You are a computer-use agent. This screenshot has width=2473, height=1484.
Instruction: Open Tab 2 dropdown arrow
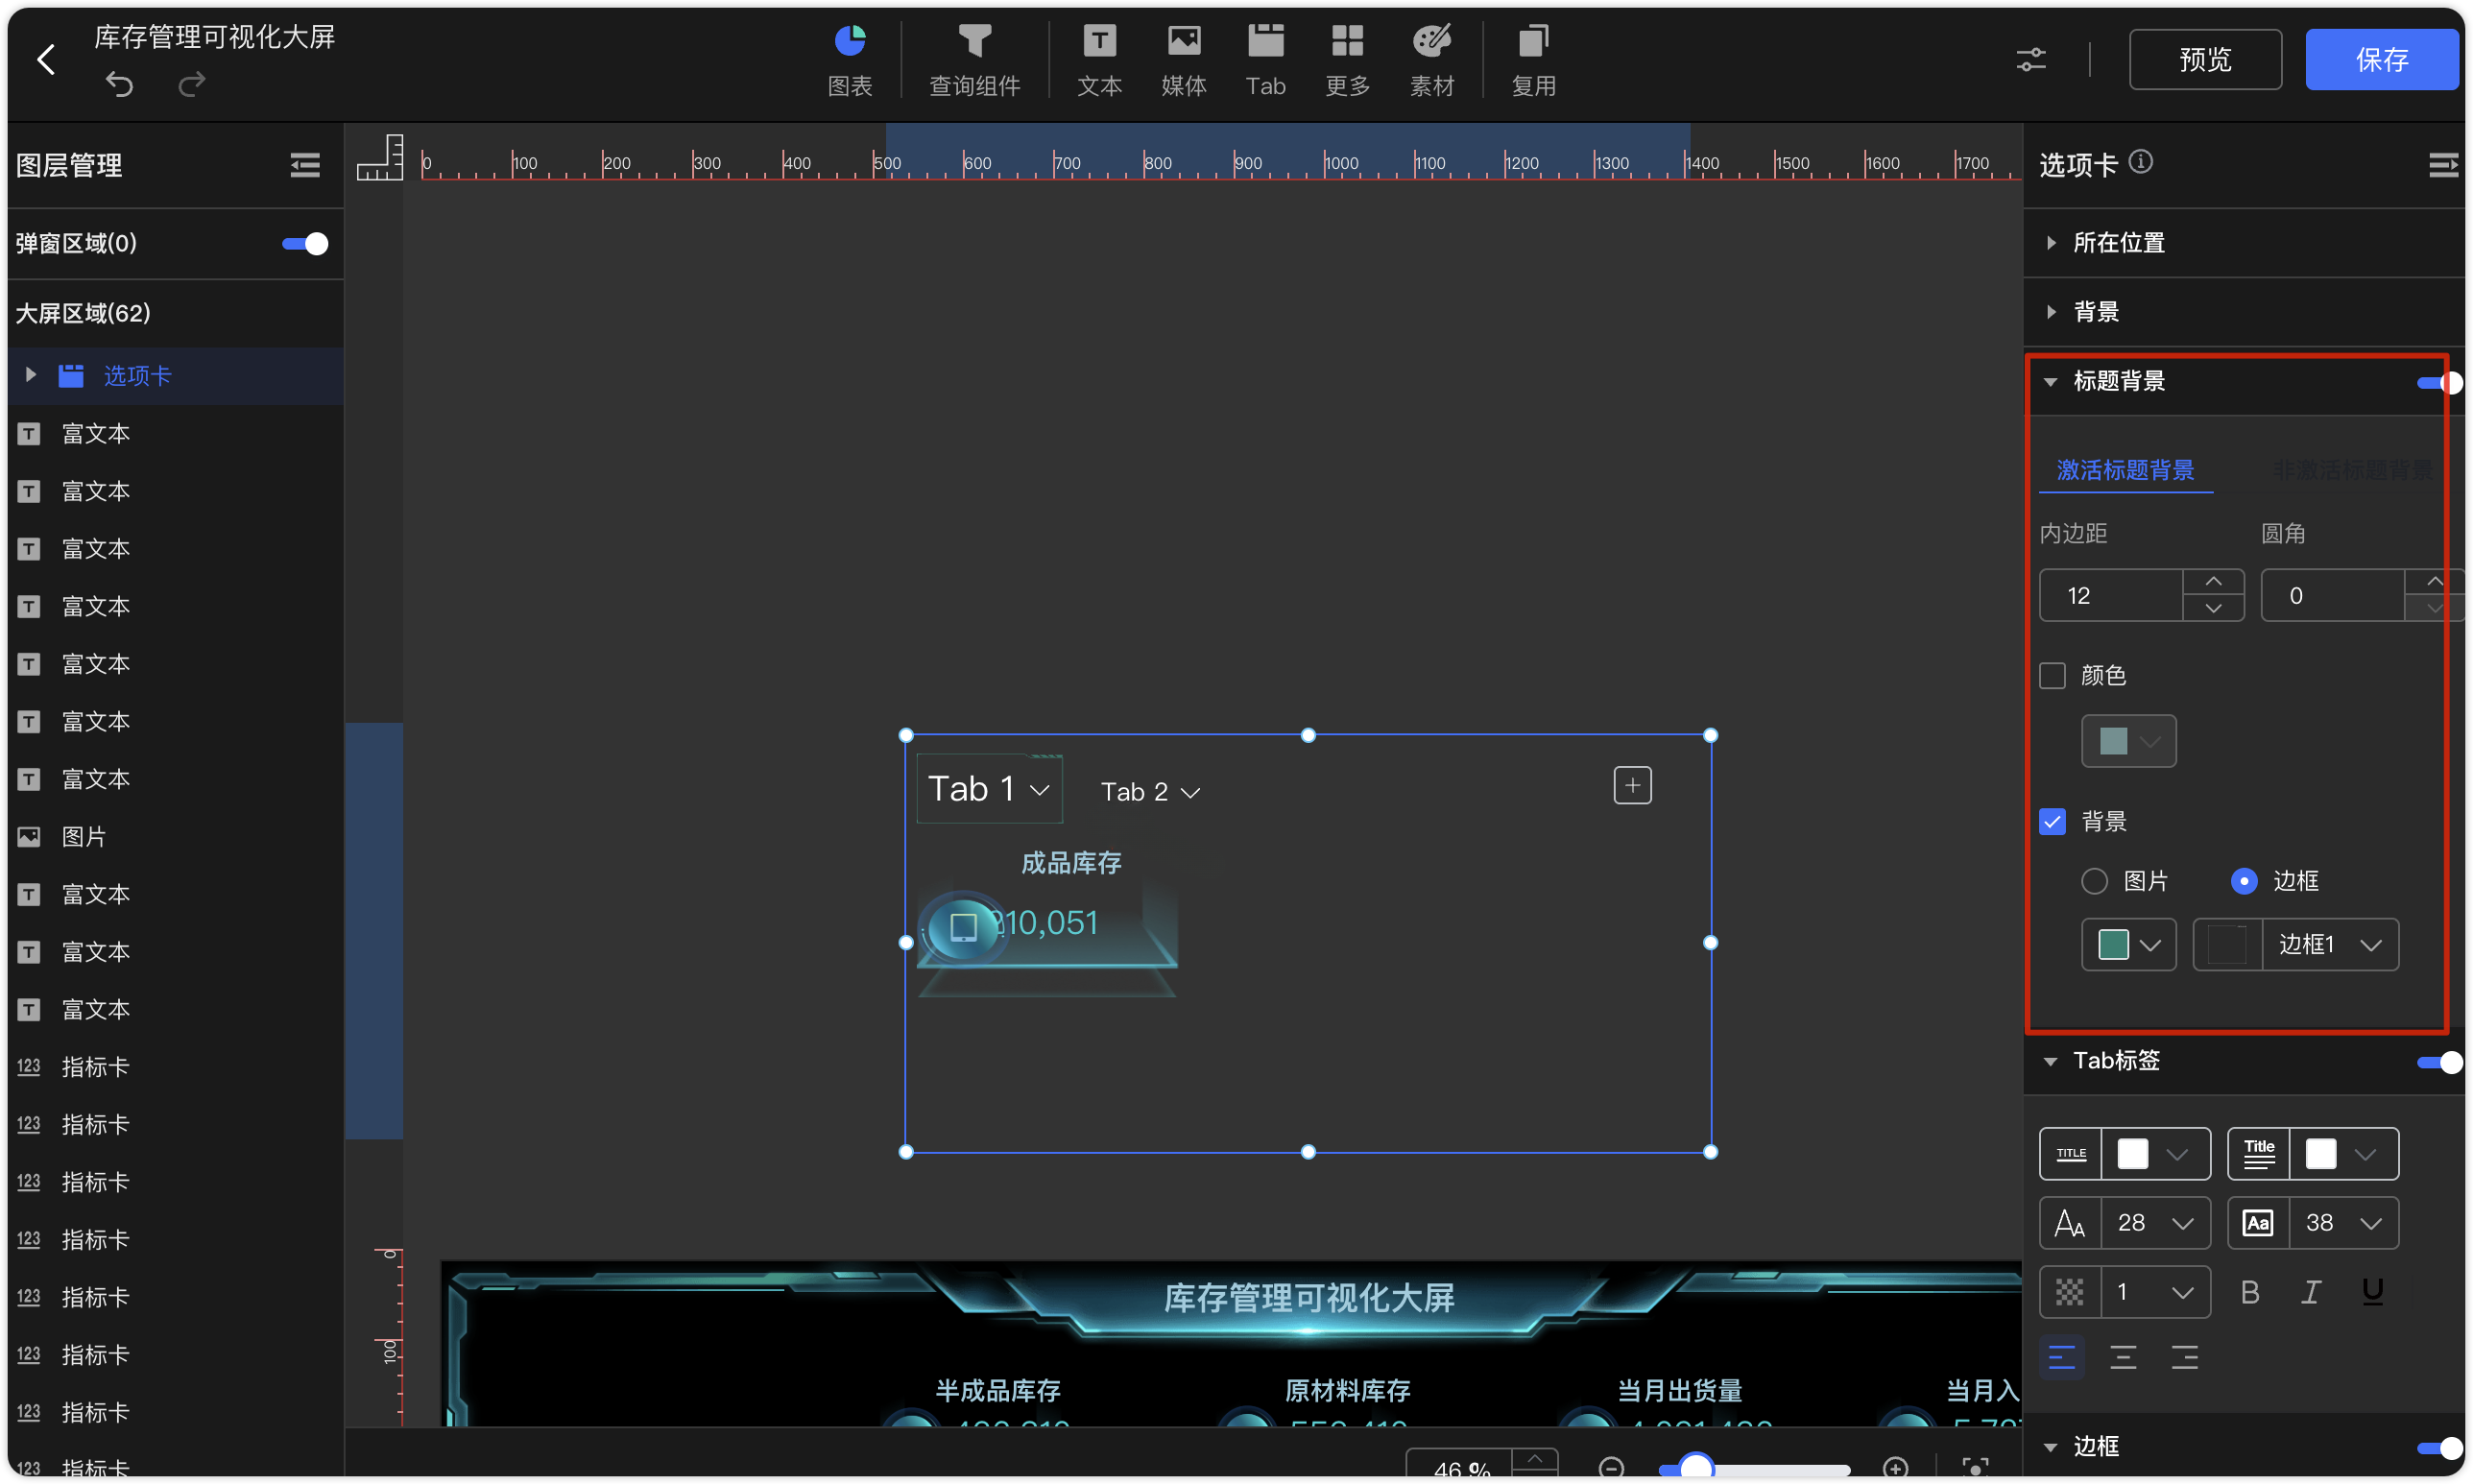pyautogui.click(x=1190, y=793)
